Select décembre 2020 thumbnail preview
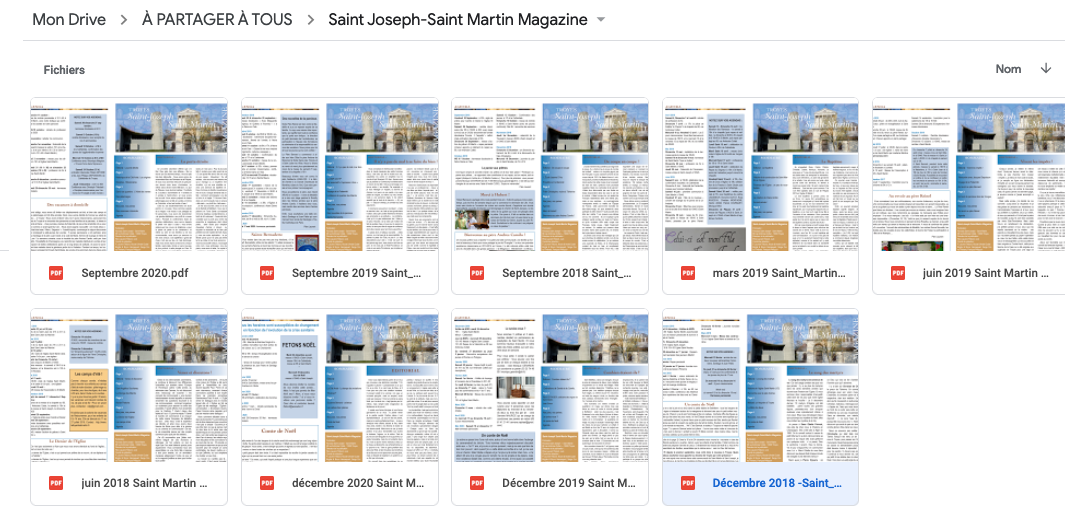The height and width of the screenshot is (531, 1065). (340, 385)
